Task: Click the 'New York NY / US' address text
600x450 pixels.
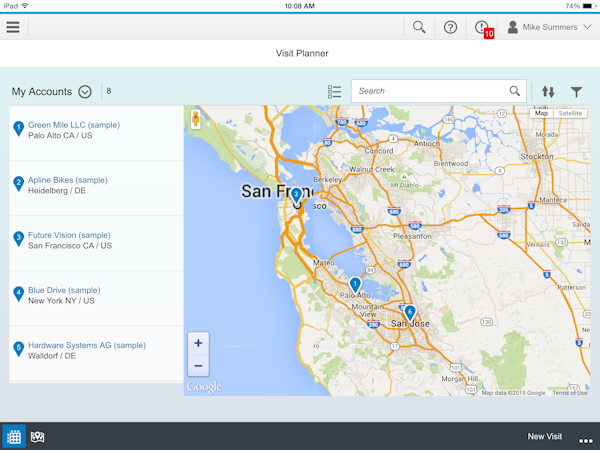Action: [x=61, y=301]
